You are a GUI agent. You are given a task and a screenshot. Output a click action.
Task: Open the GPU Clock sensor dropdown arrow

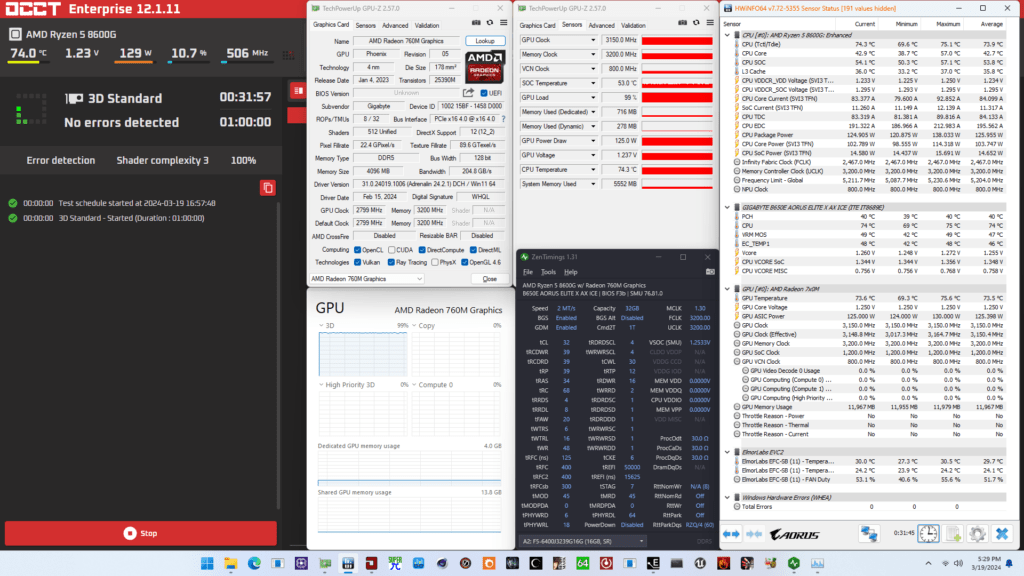coord(593,40)
